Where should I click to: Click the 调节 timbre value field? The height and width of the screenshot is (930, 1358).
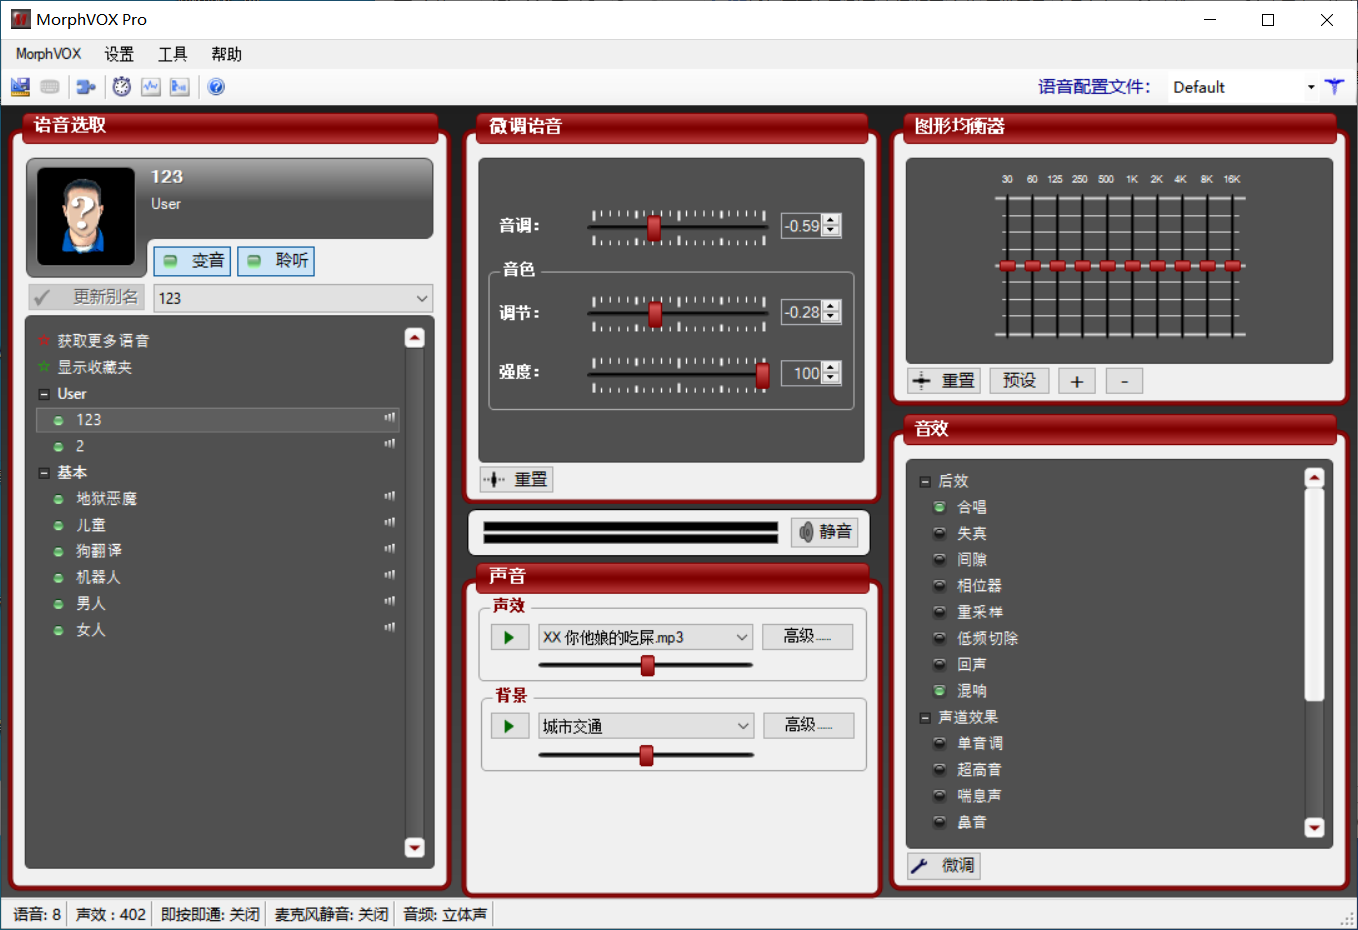coord(802,312)
